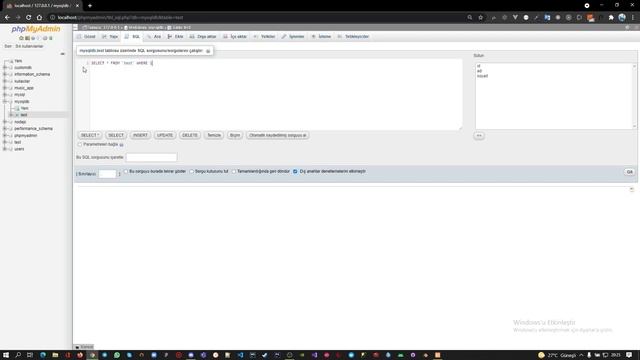This screenshot has height=360, width=640.
Task: Open the browser extensions puzzle icon
Action: 611,18
